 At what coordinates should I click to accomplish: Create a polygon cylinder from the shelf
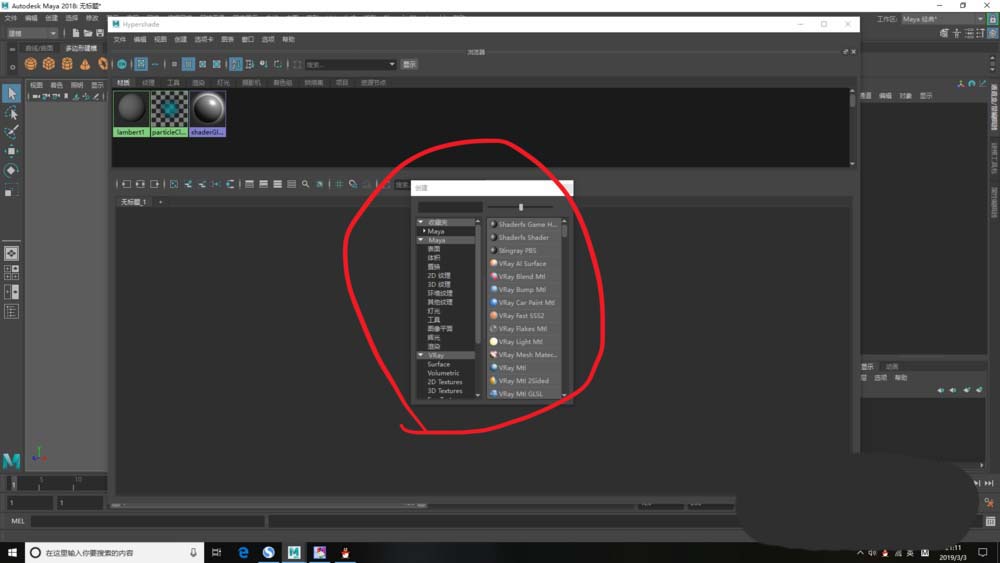tap(67, 64)
